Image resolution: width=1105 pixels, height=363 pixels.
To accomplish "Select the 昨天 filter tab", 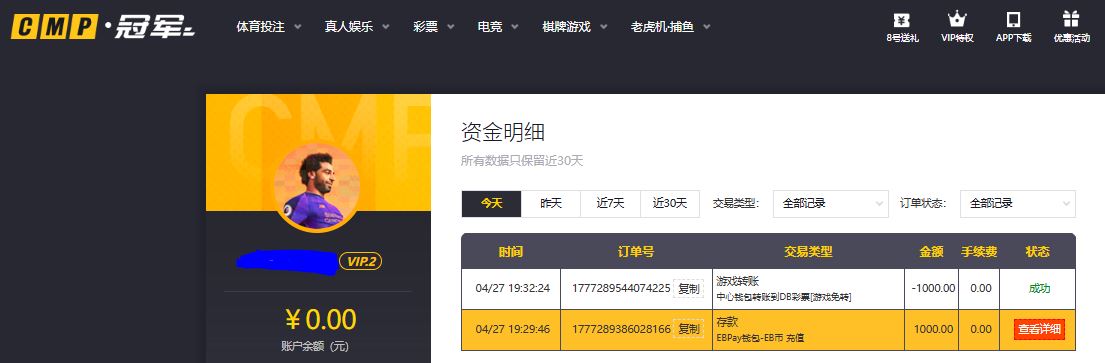I will (x=551, y=204).
